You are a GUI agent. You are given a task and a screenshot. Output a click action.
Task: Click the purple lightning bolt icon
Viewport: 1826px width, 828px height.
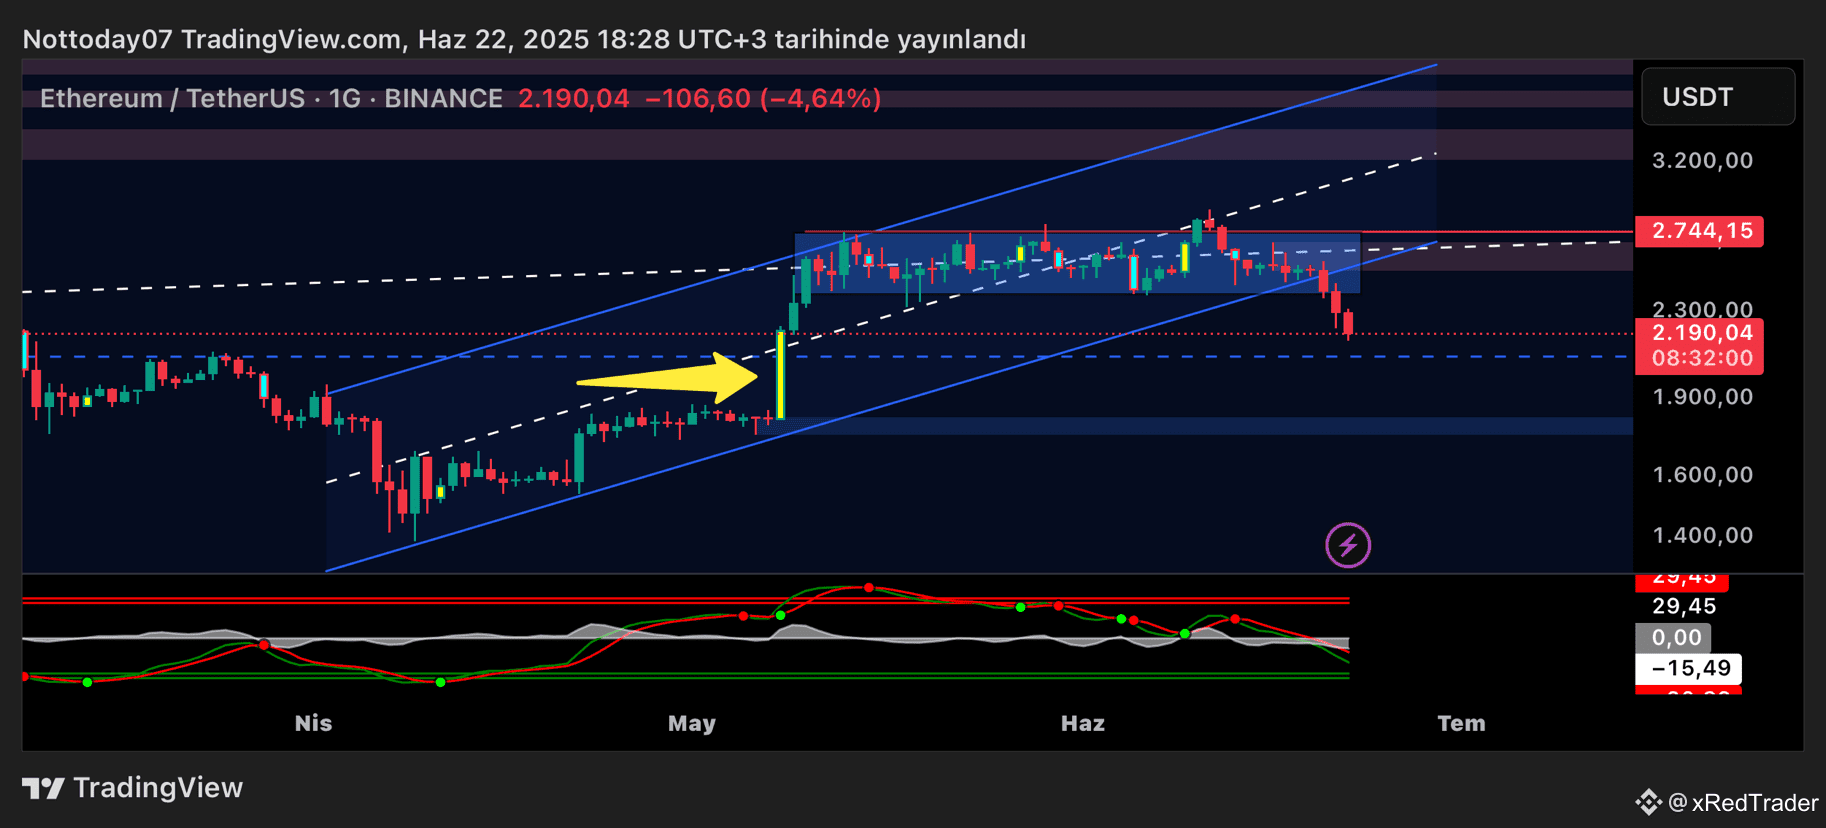[x=1348, y=545]
